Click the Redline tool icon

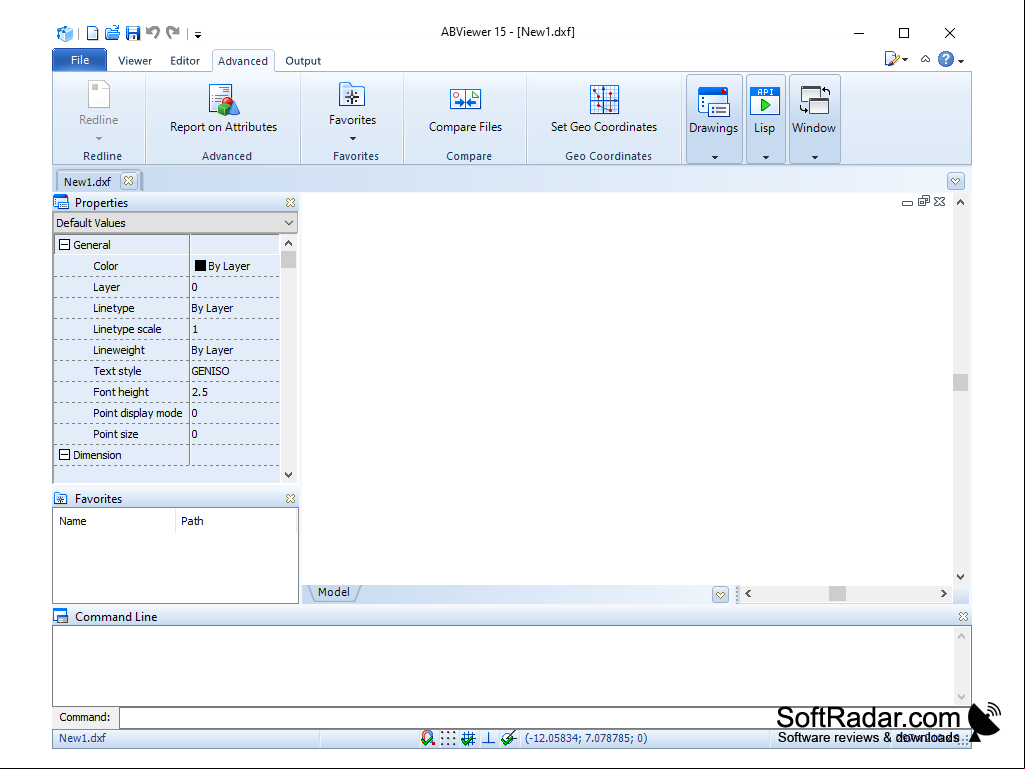[99, 95]
